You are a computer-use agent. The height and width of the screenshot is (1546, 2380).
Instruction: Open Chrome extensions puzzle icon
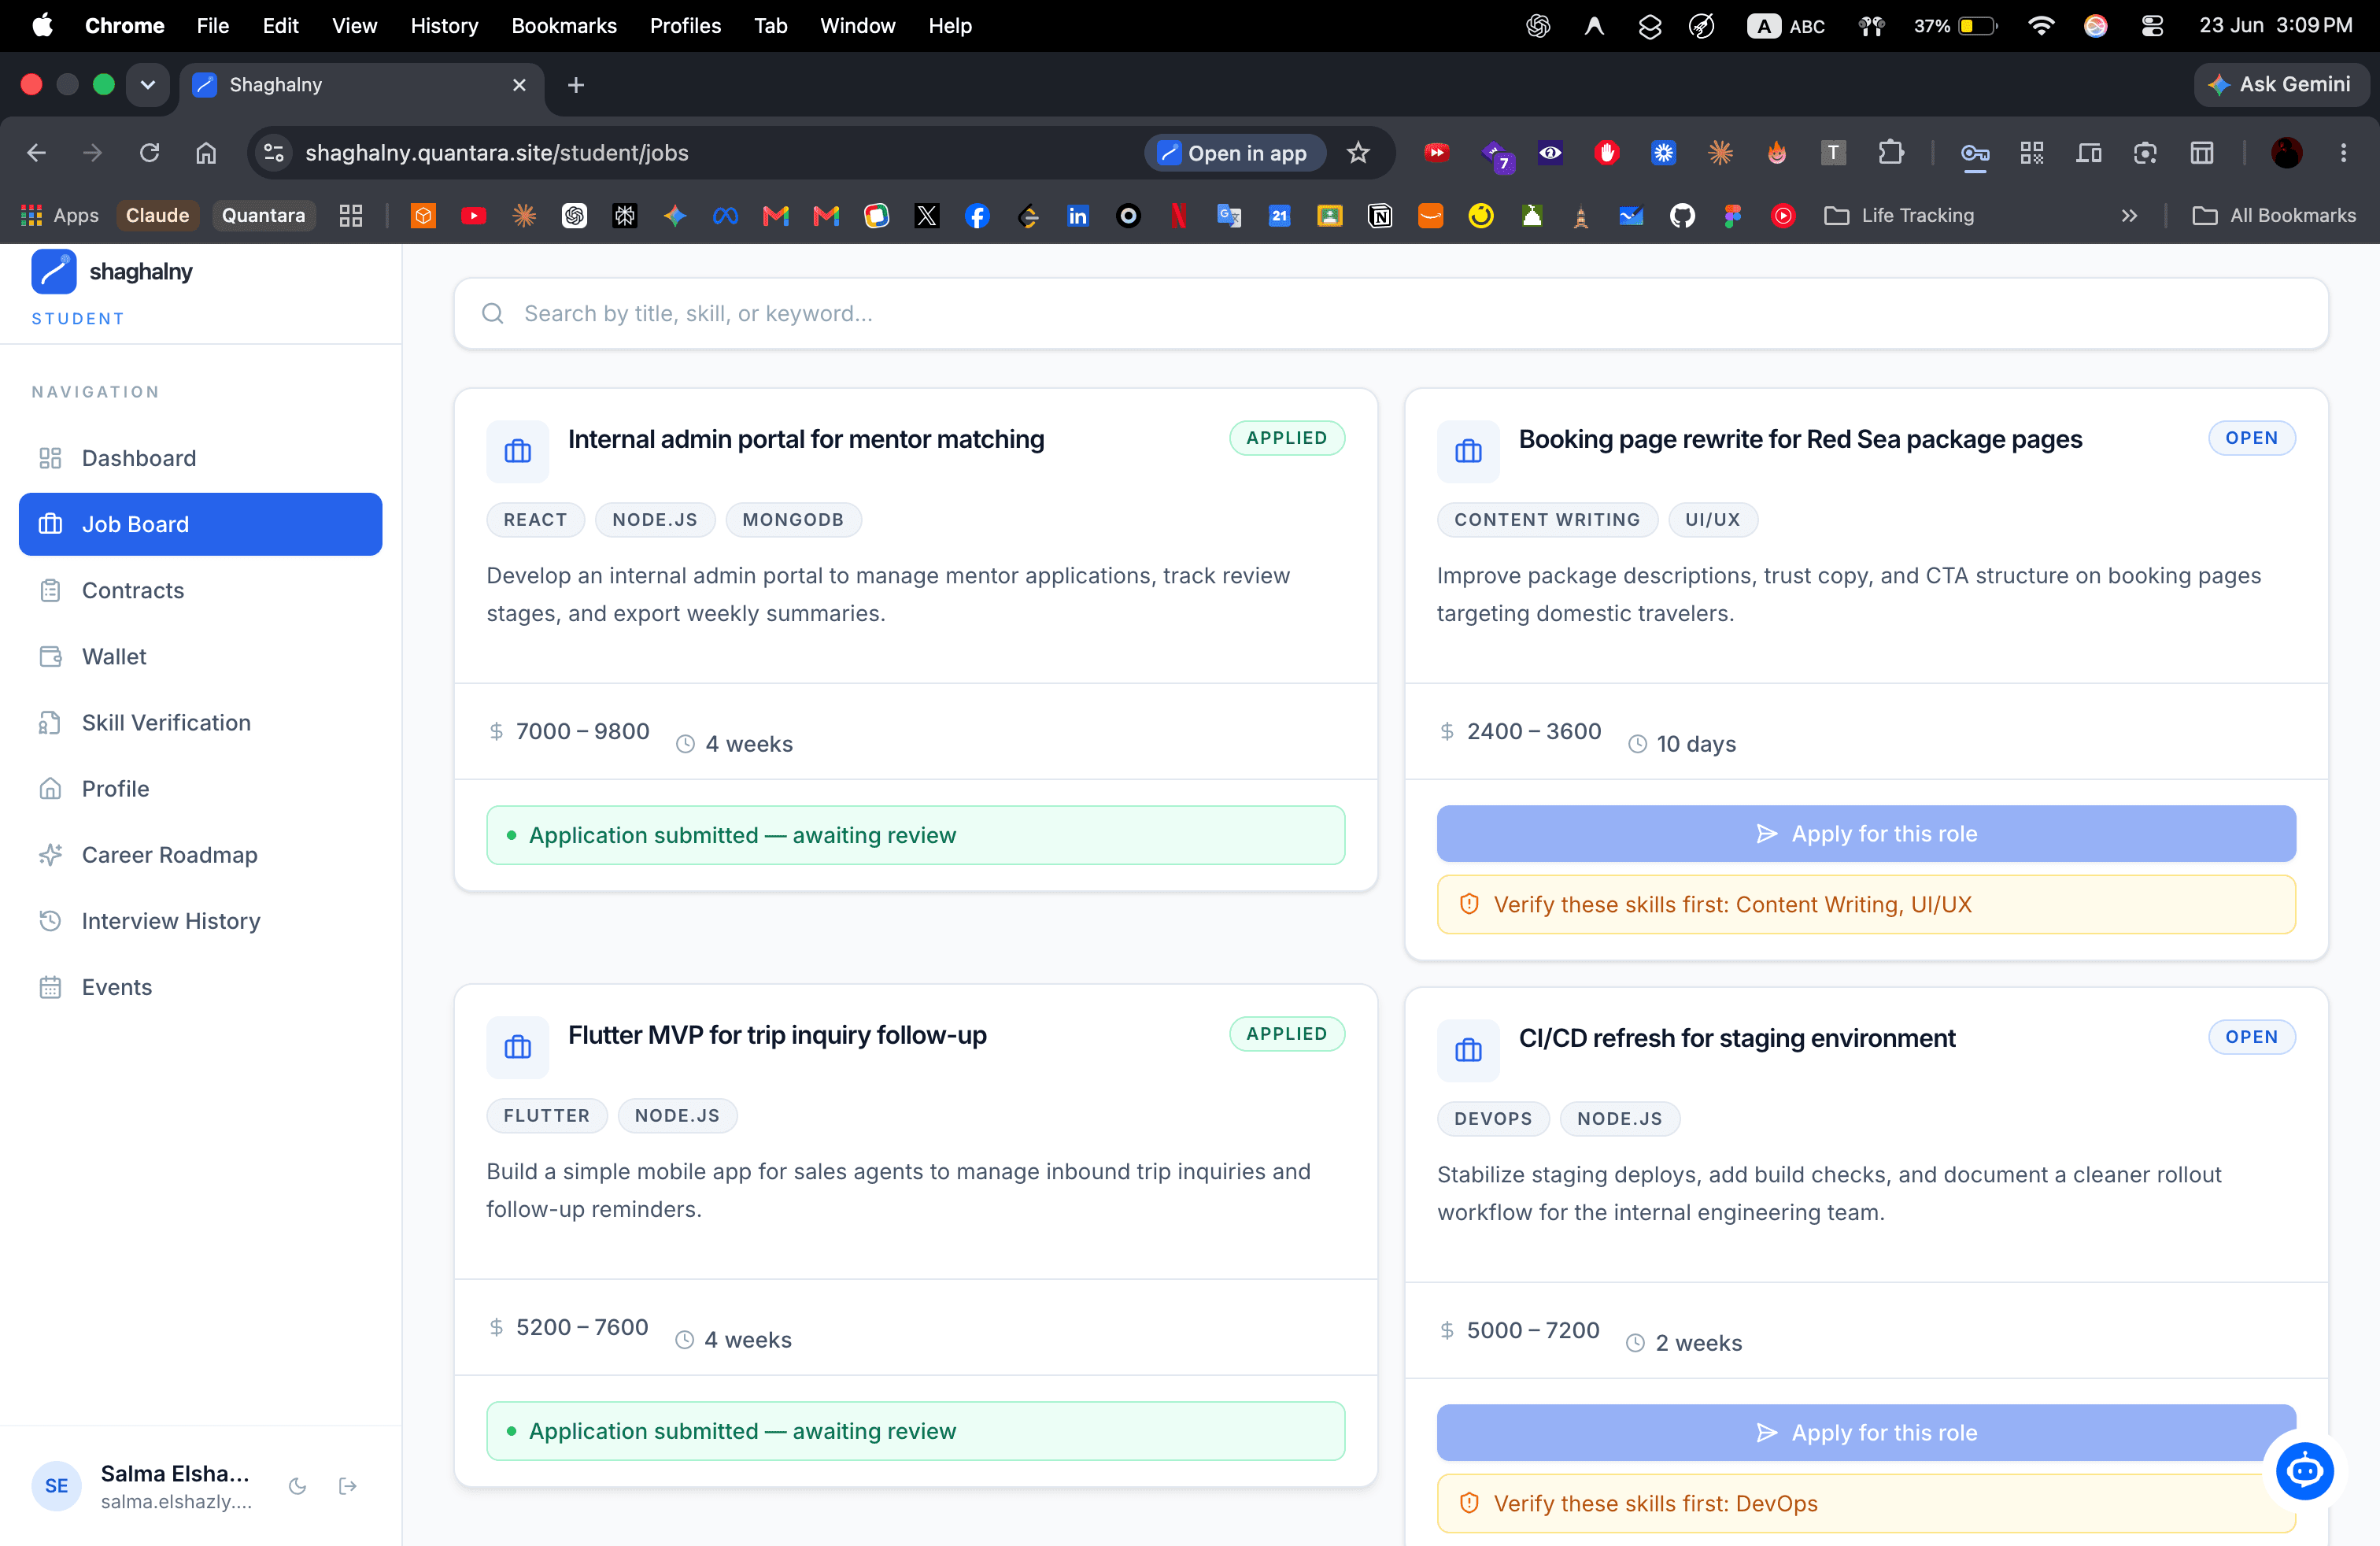(1891, 153)
